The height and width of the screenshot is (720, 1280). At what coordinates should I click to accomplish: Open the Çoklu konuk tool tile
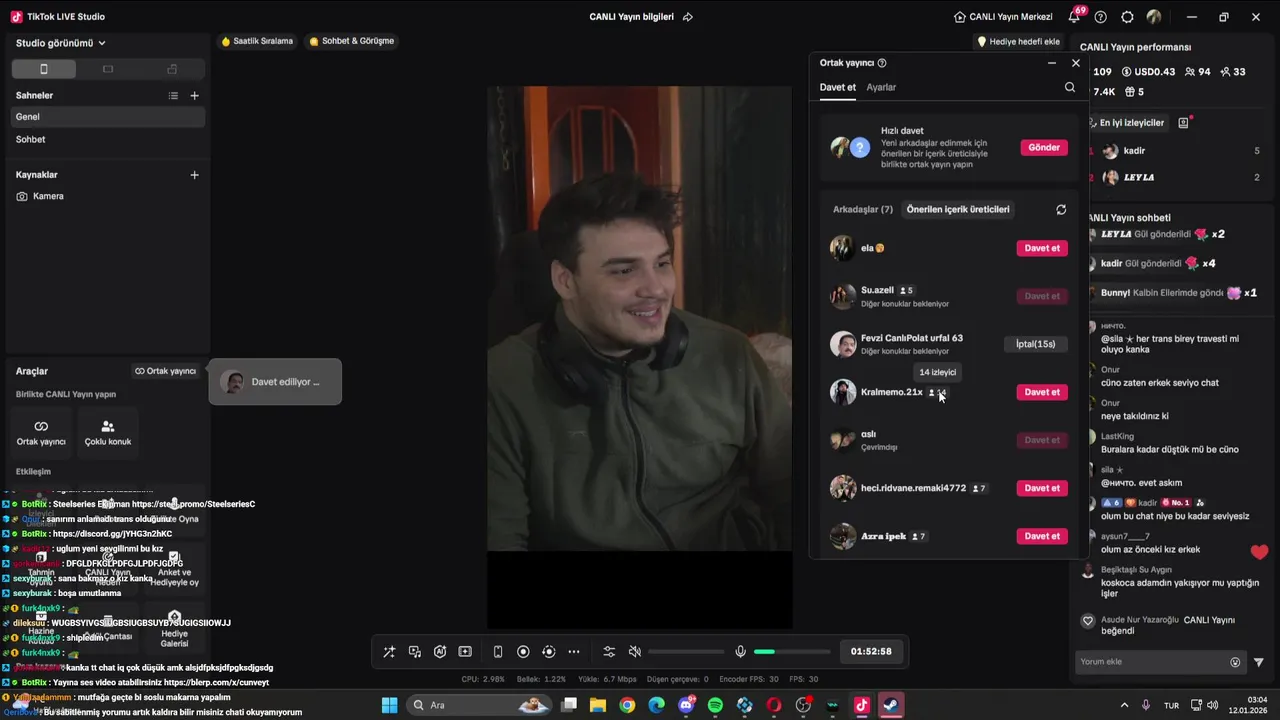point(108,432)
